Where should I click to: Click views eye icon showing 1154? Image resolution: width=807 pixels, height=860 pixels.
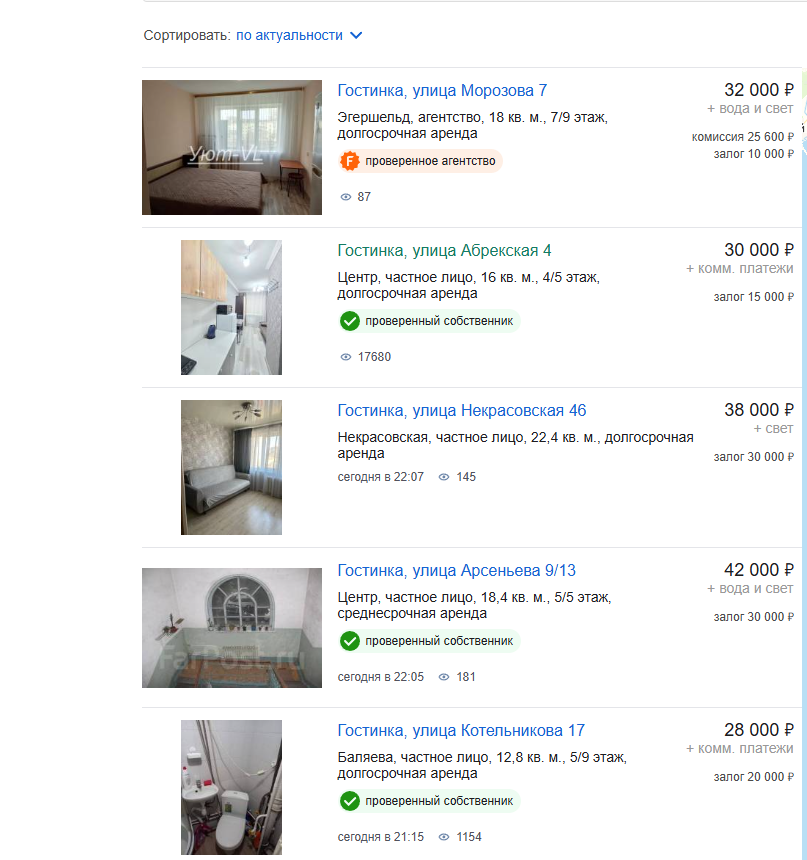tap(444, 838)
